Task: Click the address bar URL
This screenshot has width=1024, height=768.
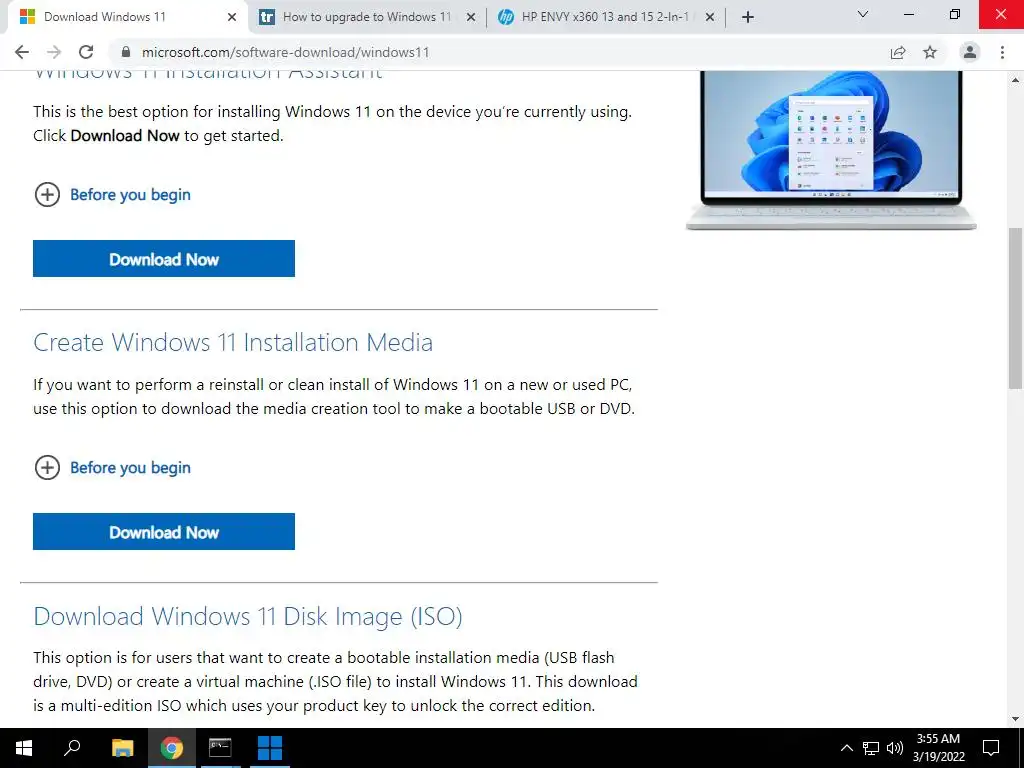Action: tap(285, 52)
